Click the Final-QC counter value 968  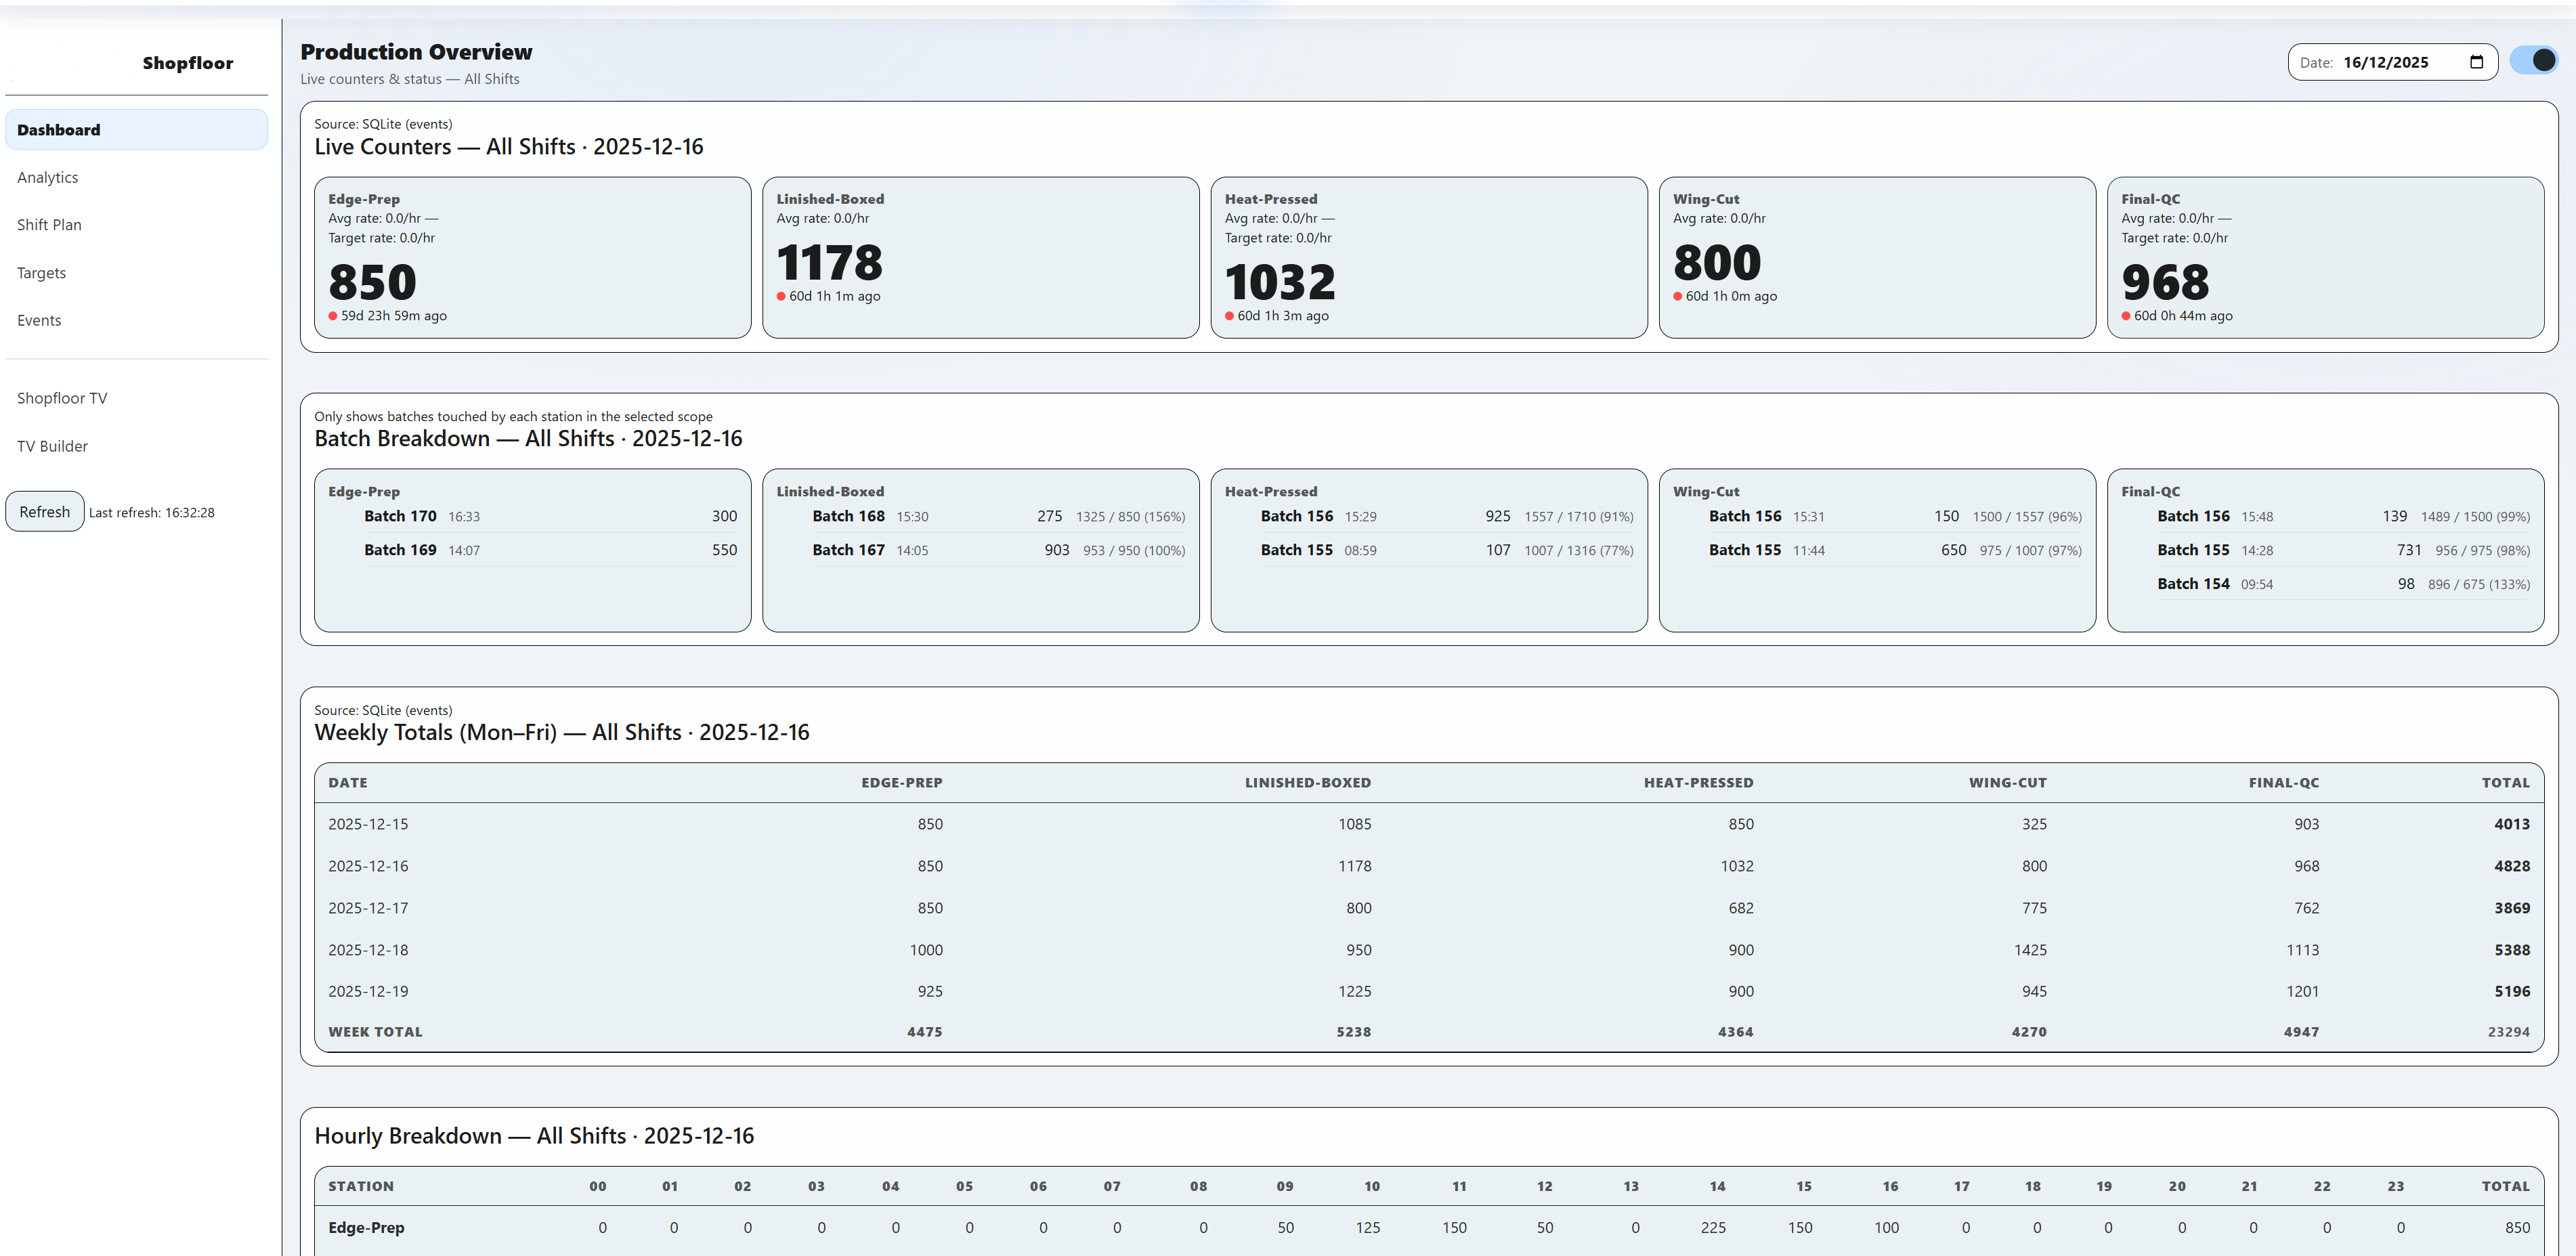[x=2165, y=282]
